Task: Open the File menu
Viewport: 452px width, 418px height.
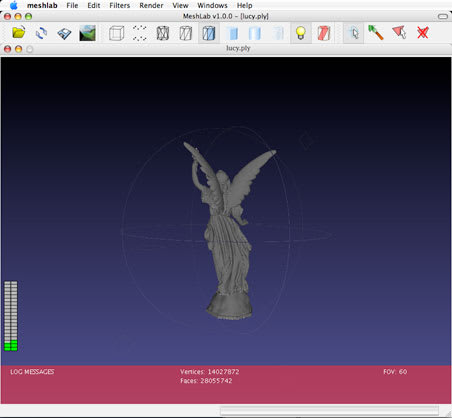Action: tap(72, 5)
